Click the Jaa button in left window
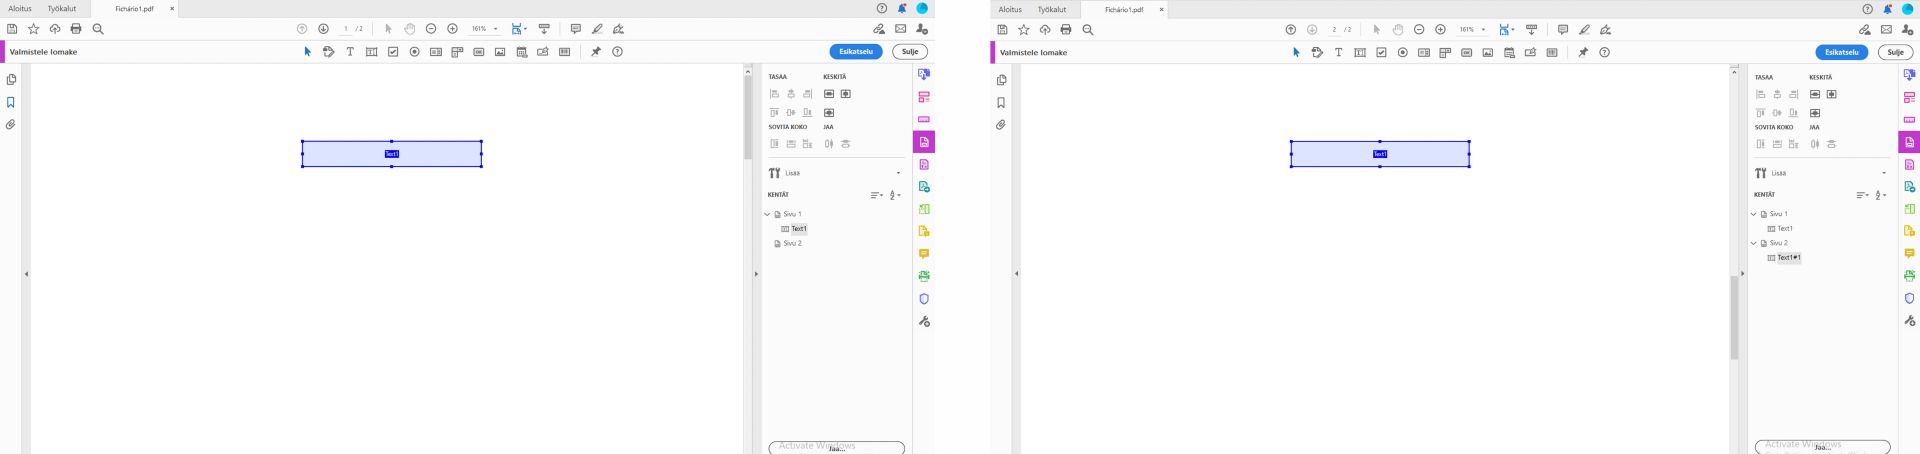Image resolution: width=1920 pixels, height=454 pixels. 836,447
